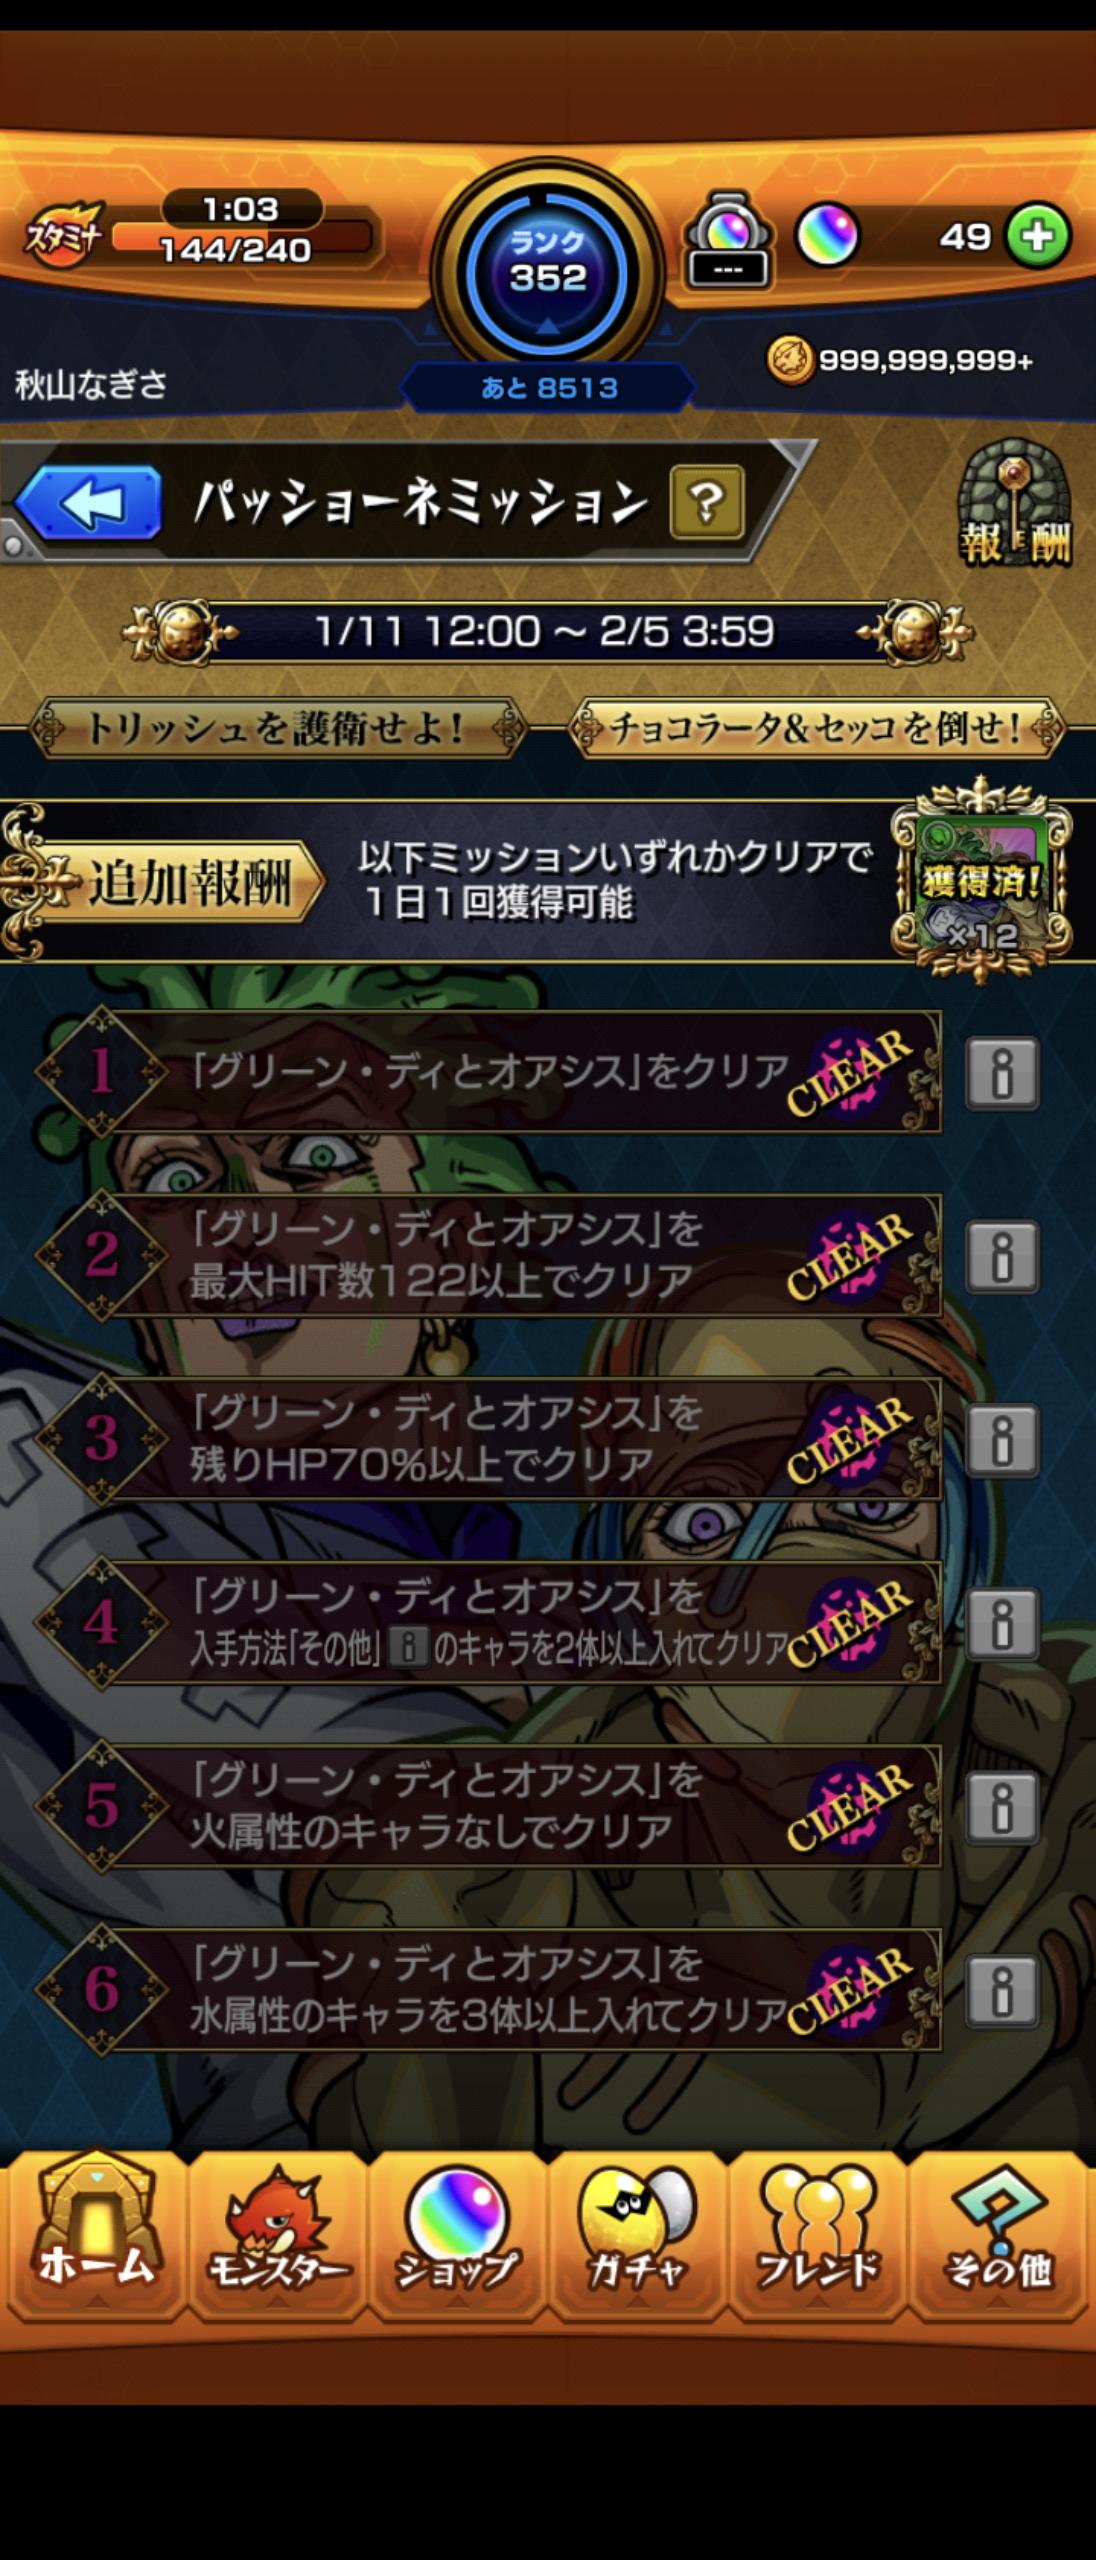Tap the blue back arrow button
This screenshot has height=2560, width=1096.
pyautogui.click(x=88, y=503)
